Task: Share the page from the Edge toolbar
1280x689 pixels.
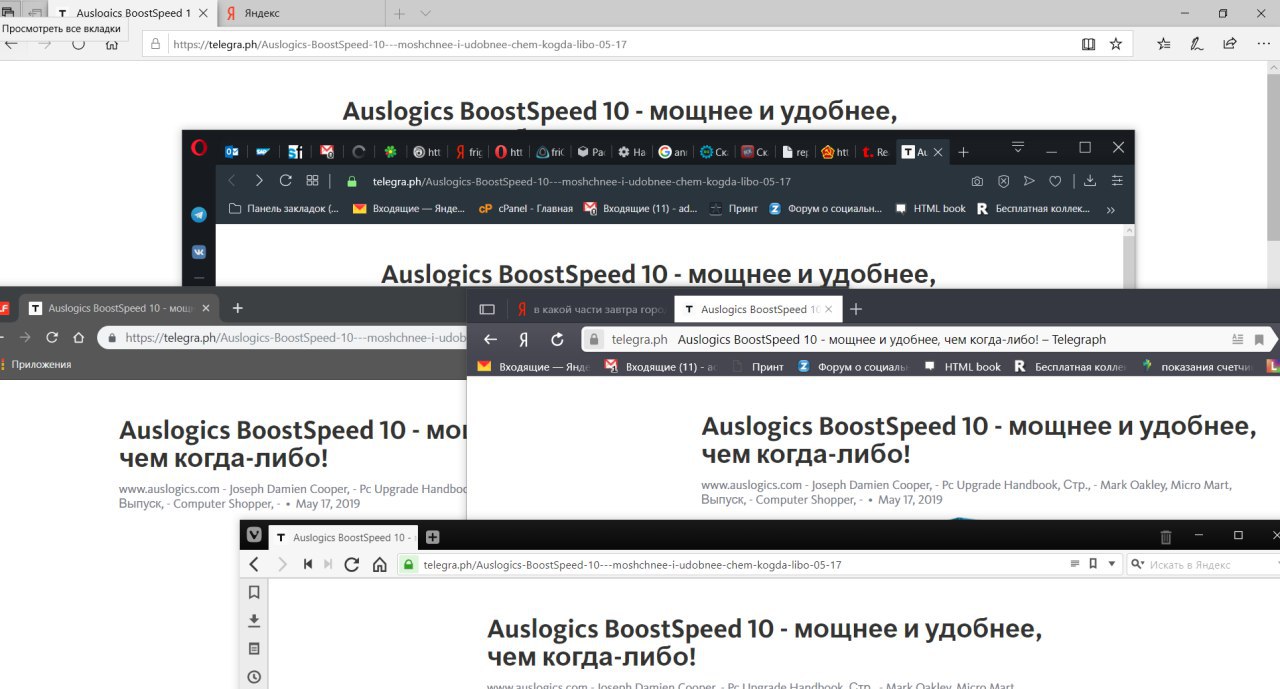Action: click(1230, 44)
